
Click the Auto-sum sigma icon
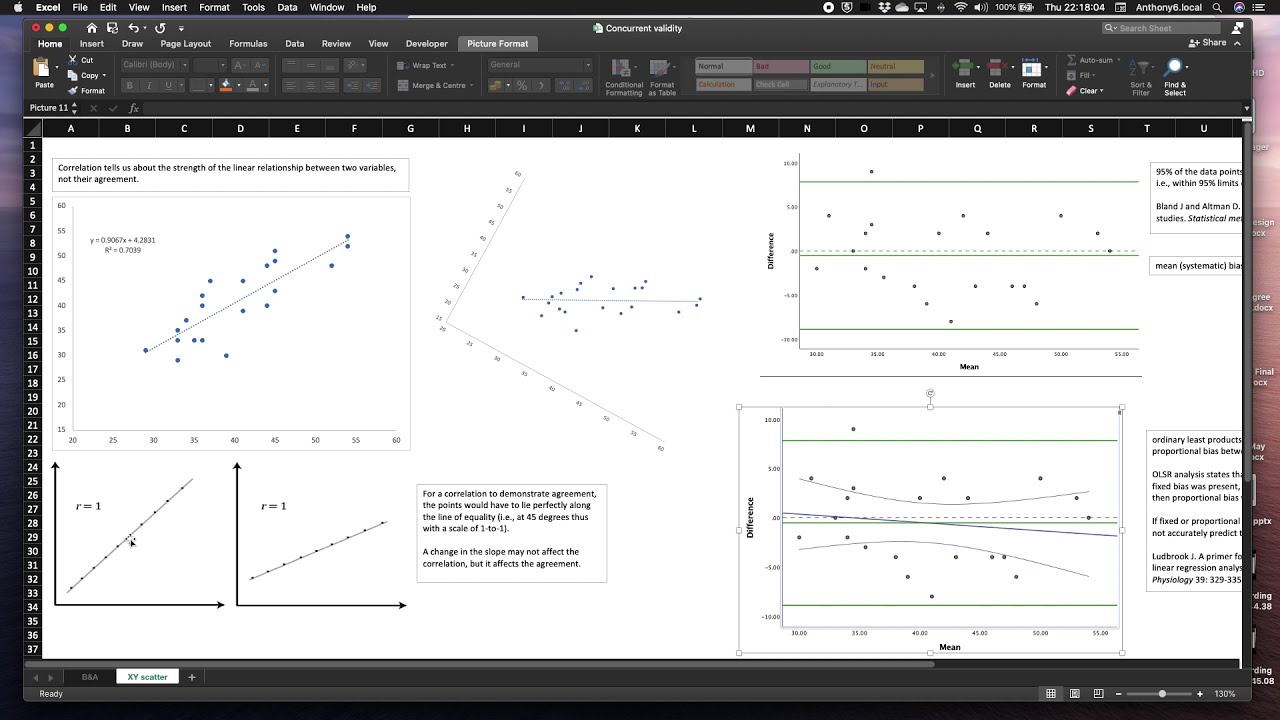1072,60
